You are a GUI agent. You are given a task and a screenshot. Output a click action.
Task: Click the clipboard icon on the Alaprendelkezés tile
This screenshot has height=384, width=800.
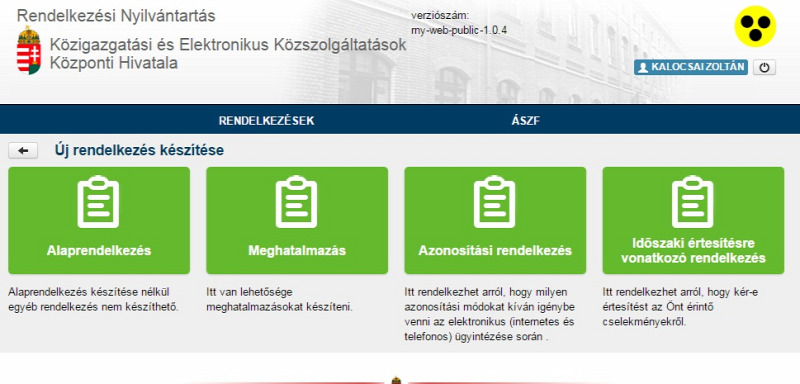click(x=98, y=201)
